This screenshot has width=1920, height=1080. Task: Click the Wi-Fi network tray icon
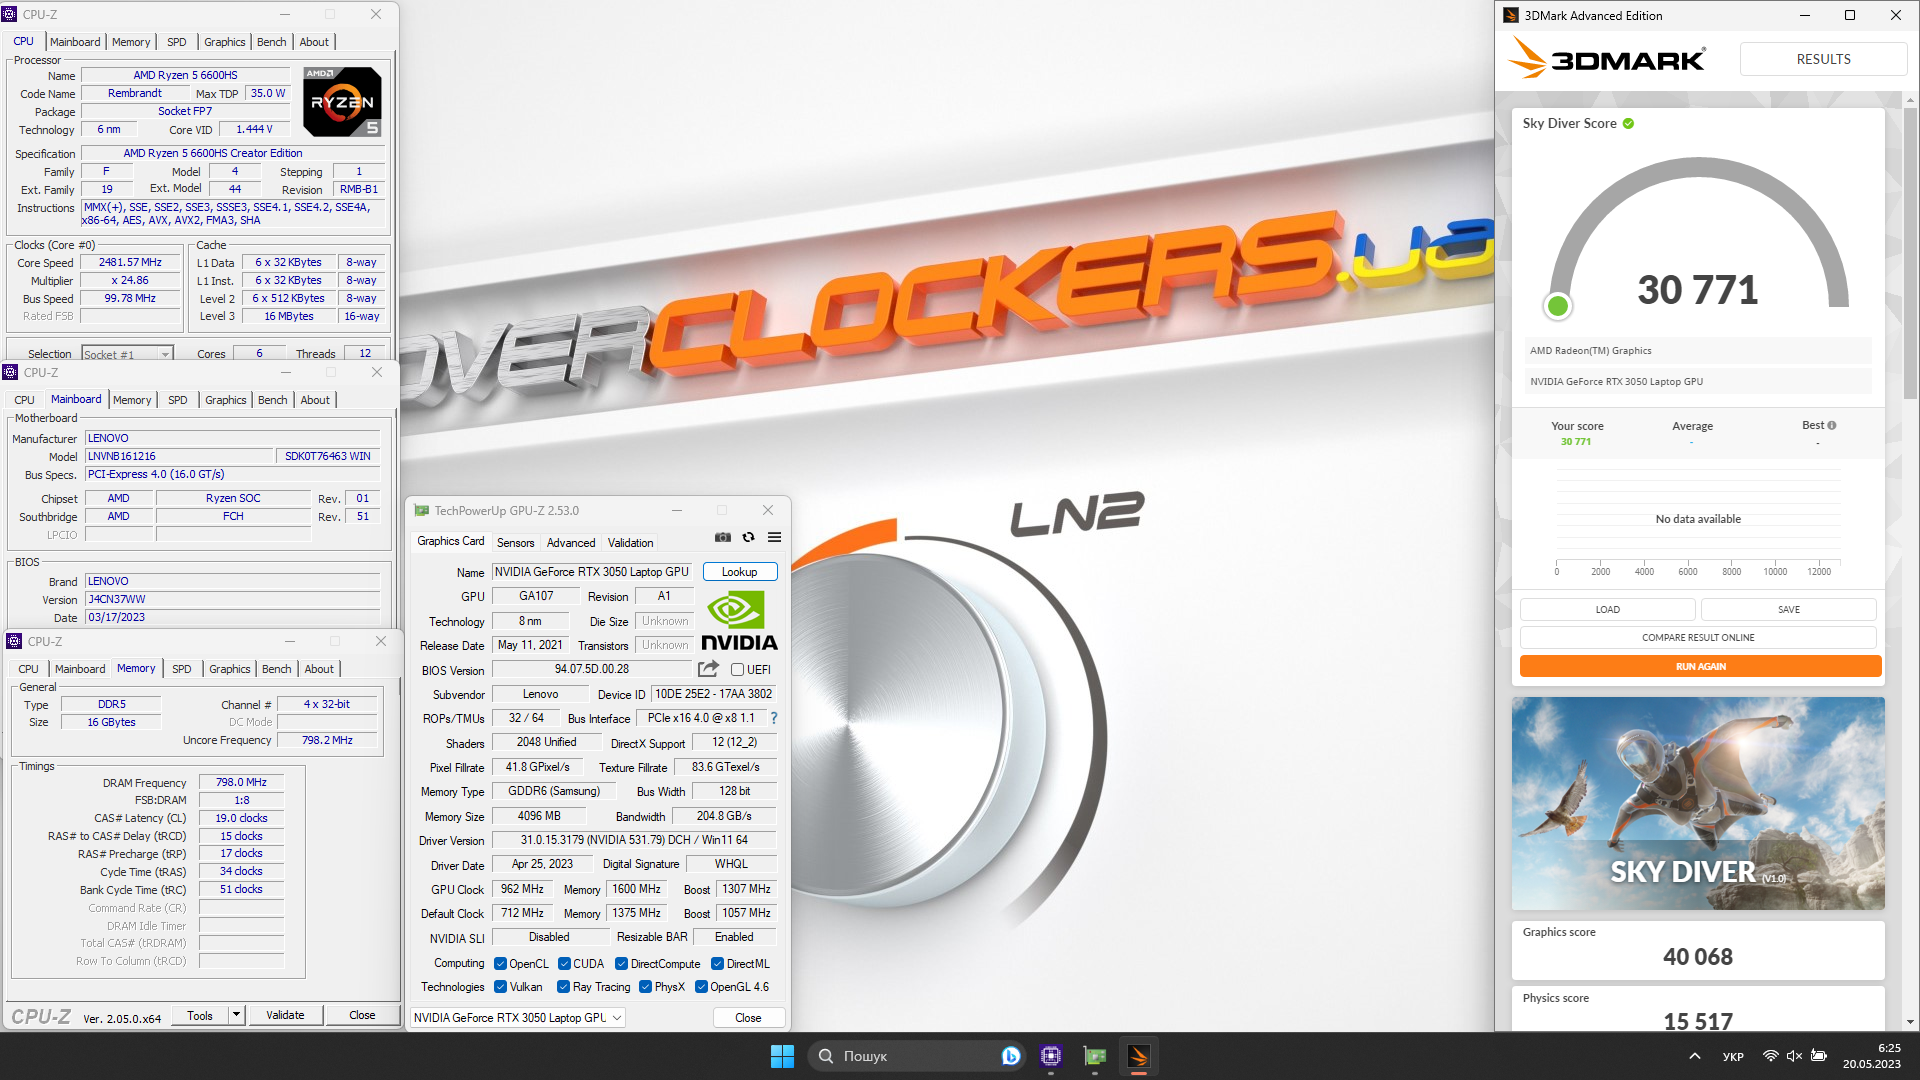click(1770, 1056)
